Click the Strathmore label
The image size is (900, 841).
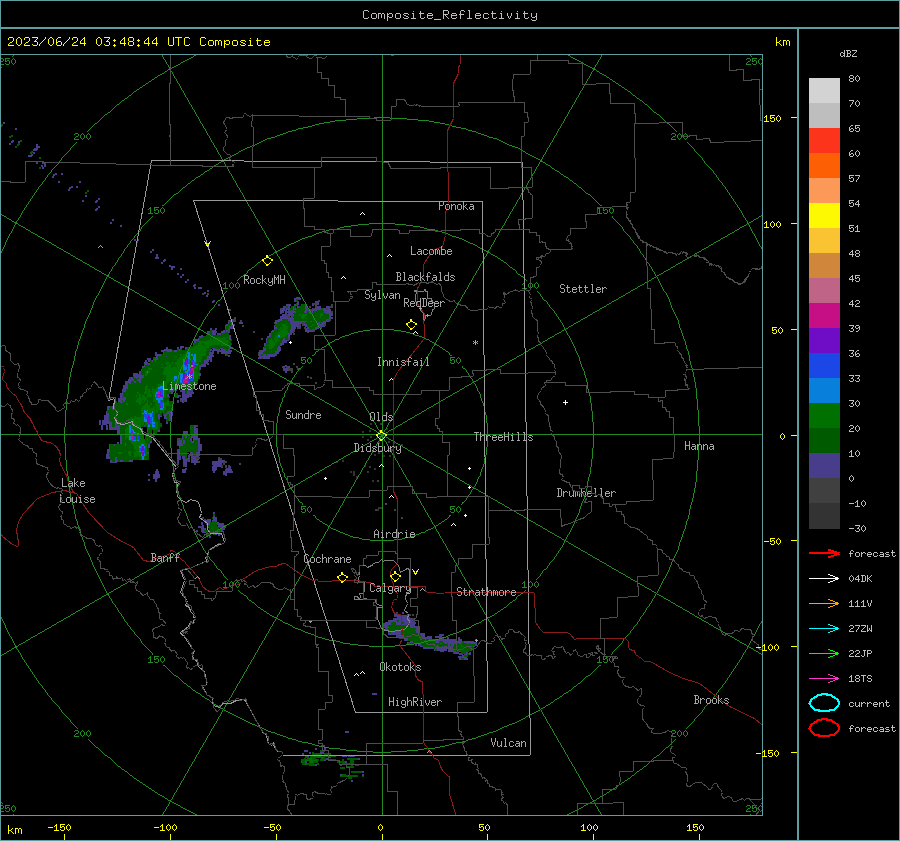(486, 592)
